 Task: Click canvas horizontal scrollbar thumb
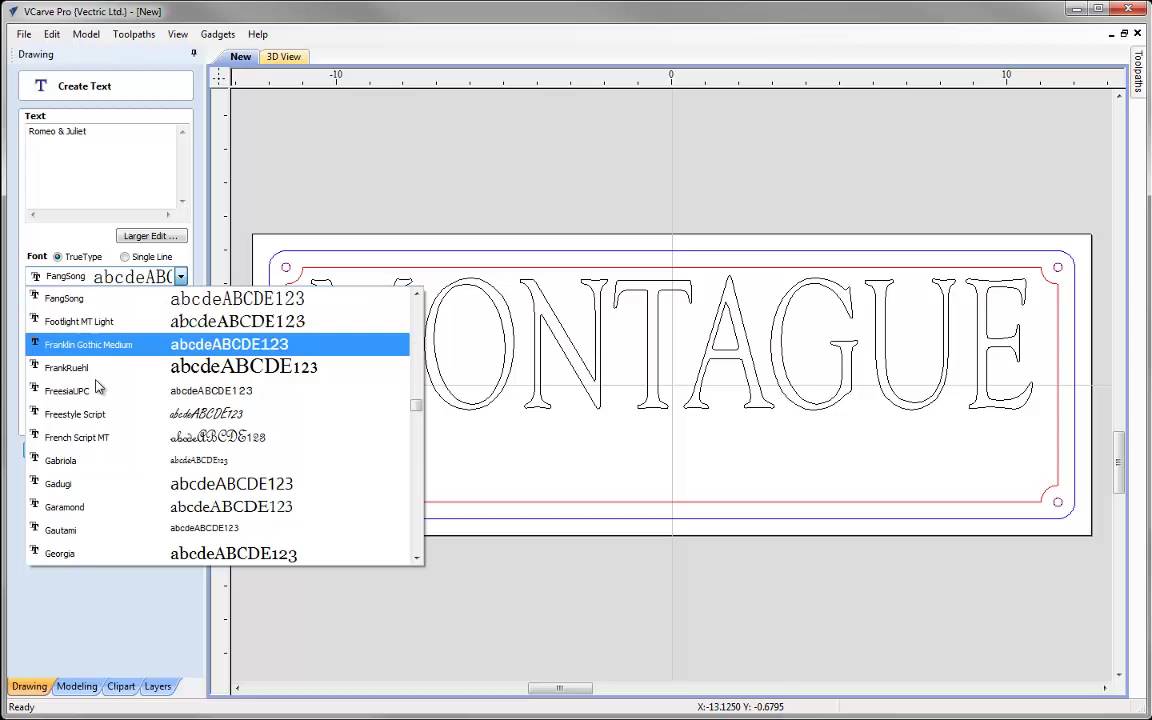[560, 688]
